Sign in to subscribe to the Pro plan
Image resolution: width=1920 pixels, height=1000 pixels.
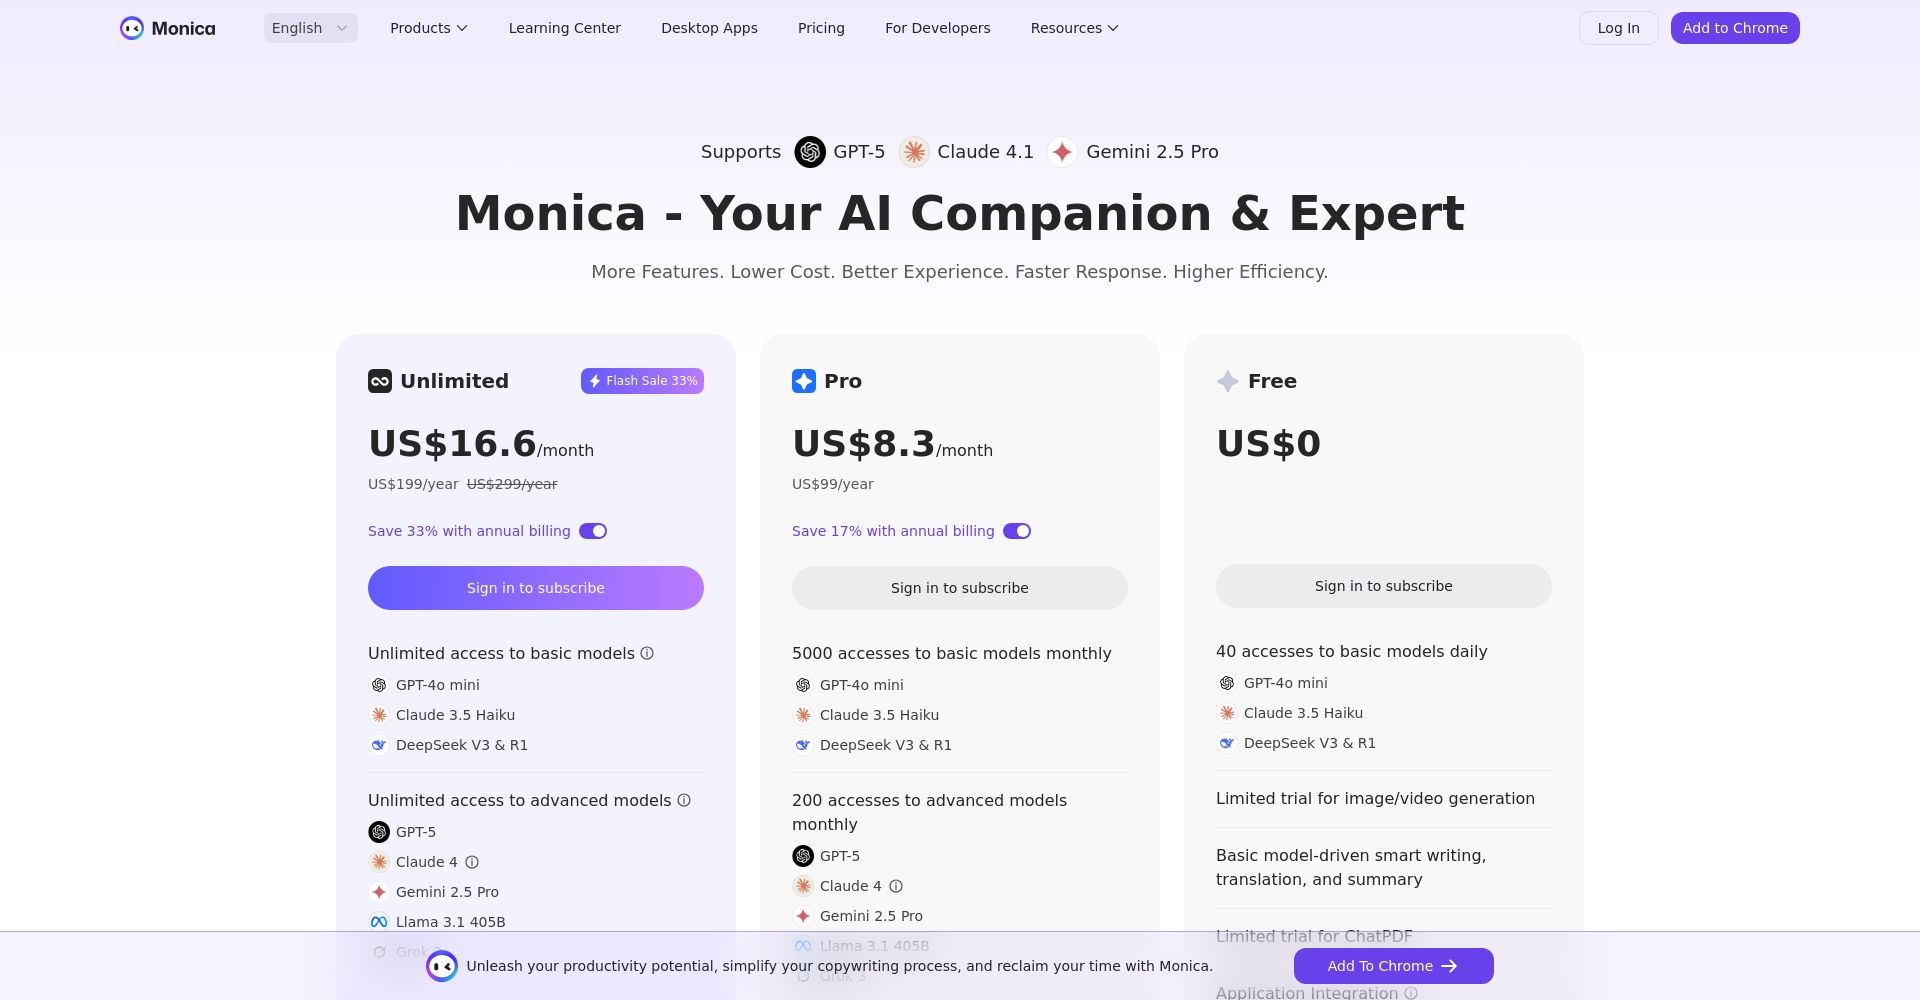959,588
